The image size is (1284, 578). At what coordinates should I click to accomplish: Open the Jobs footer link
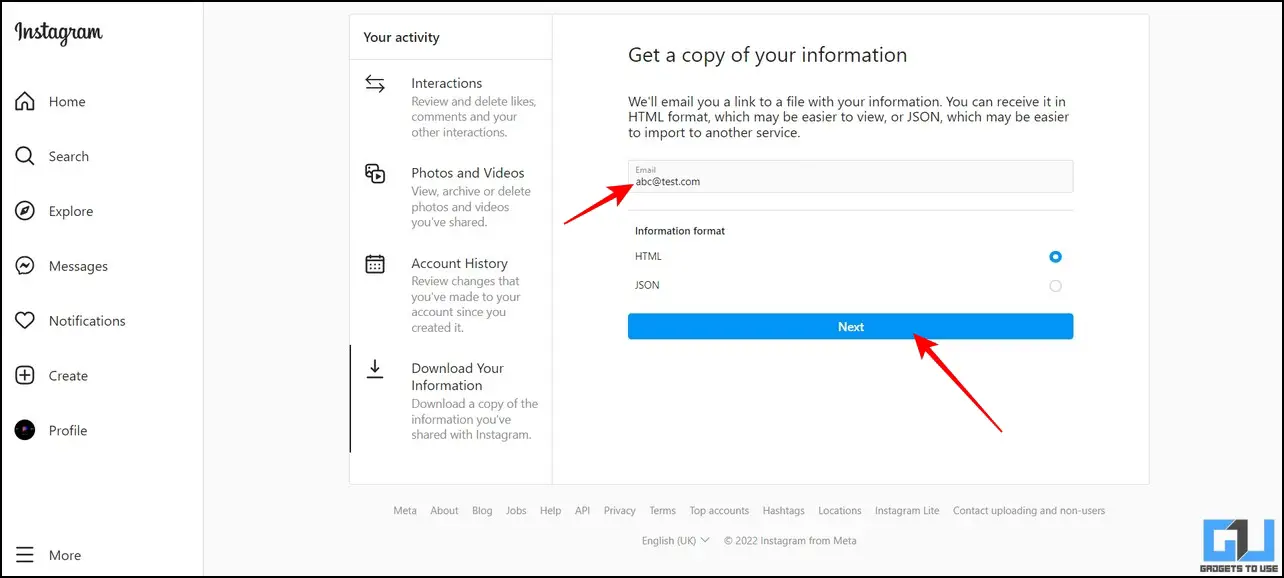[516, 510]
